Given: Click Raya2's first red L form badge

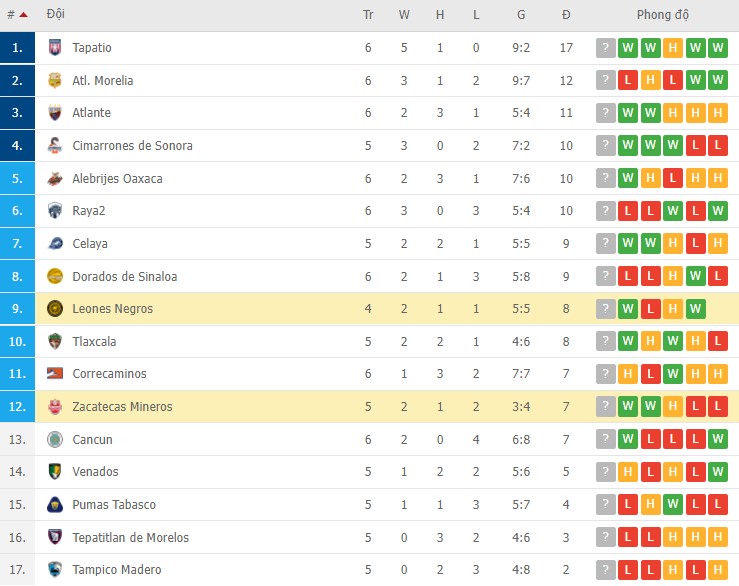Looking at the screenshot, I should tap(628, 211).
